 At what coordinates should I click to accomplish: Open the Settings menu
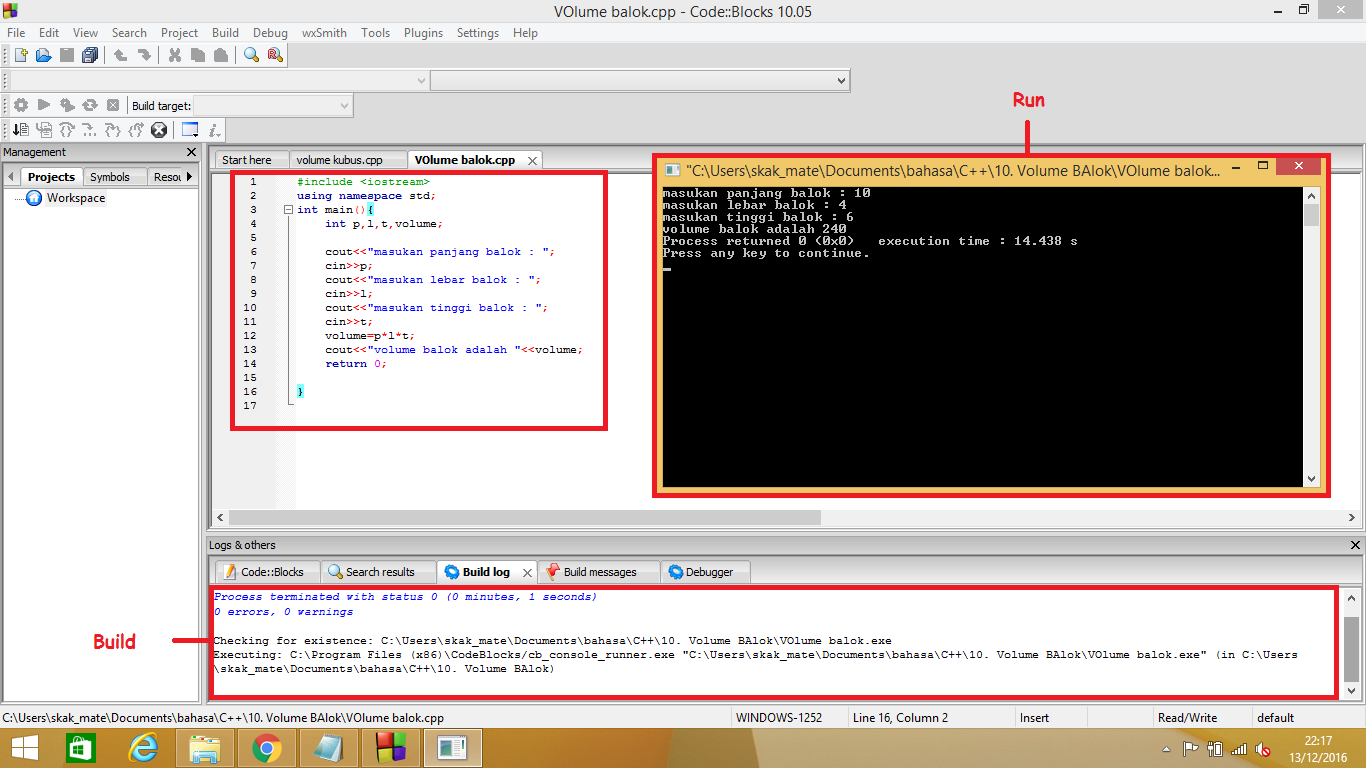click(478, 33)
